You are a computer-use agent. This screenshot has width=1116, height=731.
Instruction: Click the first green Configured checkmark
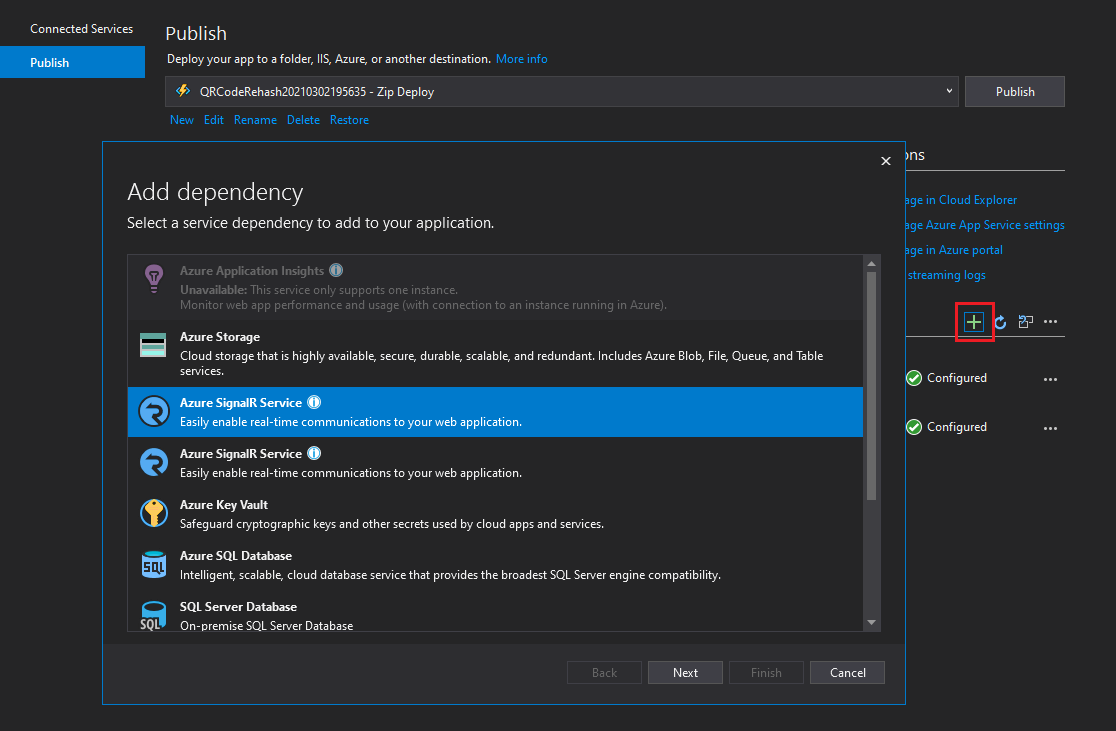(x=914, y=378)
